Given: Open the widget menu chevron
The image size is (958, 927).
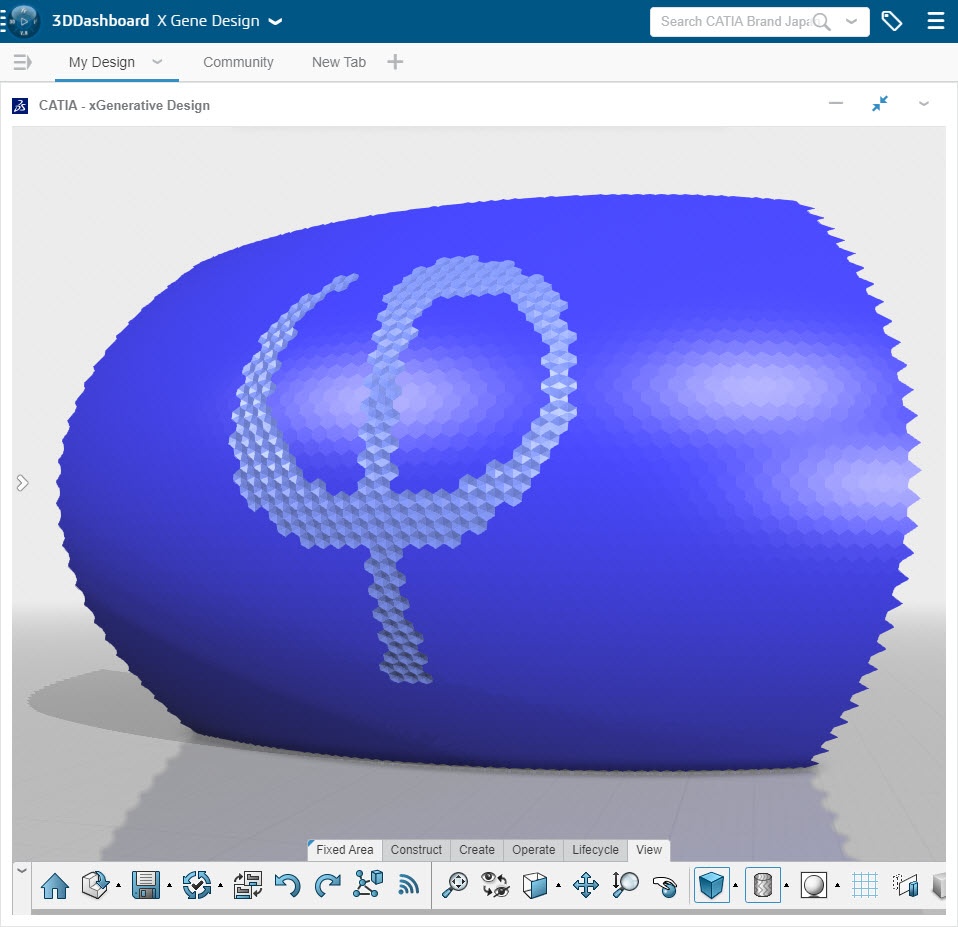Looking at the screenshot, I should (x=924, y=104).
